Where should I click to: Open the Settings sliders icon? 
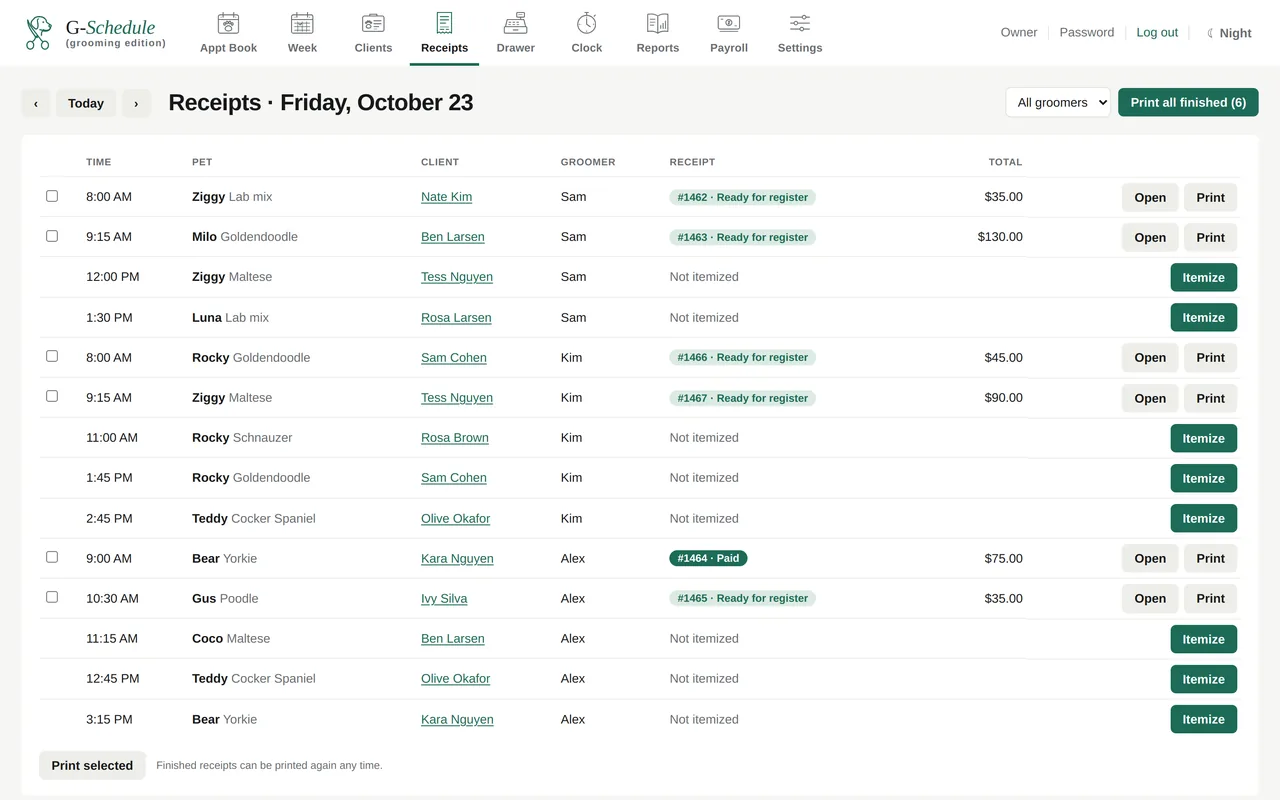click(x=800, y=23)
